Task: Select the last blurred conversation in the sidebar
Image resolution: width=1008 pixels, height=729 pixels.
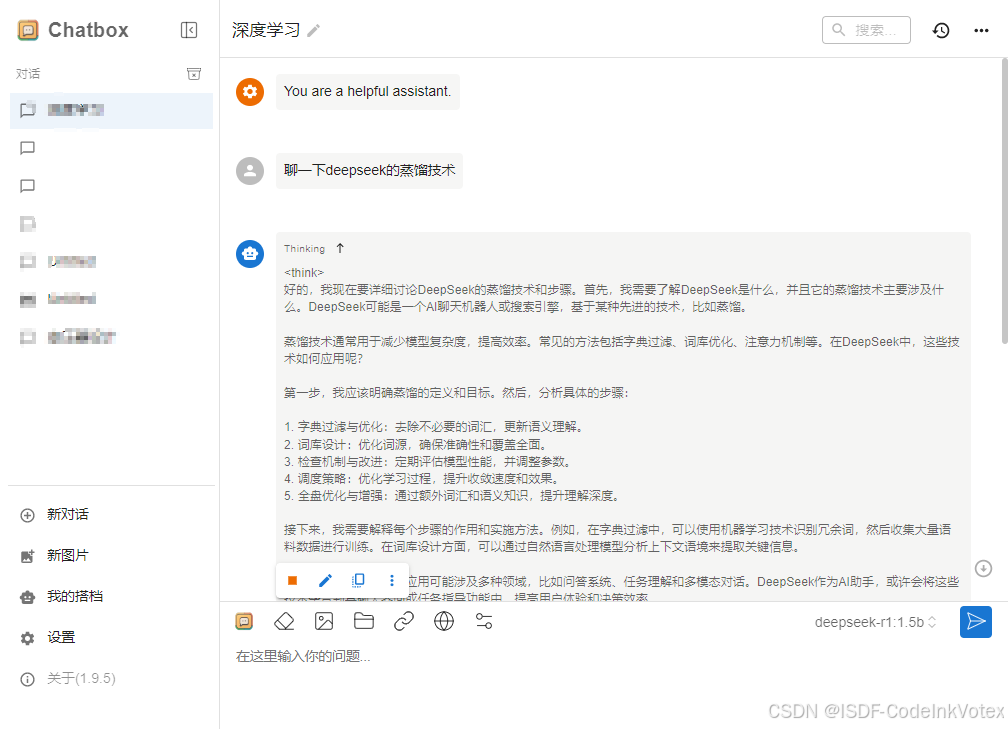Action: pyautogui.click(x=111, y=336)
